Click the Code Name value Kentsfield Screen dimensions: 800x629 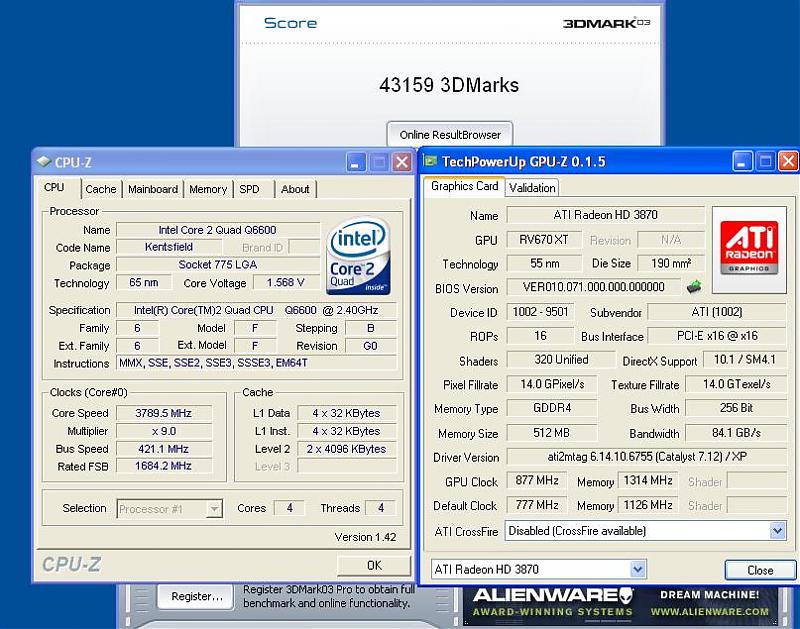pos(169,247)
